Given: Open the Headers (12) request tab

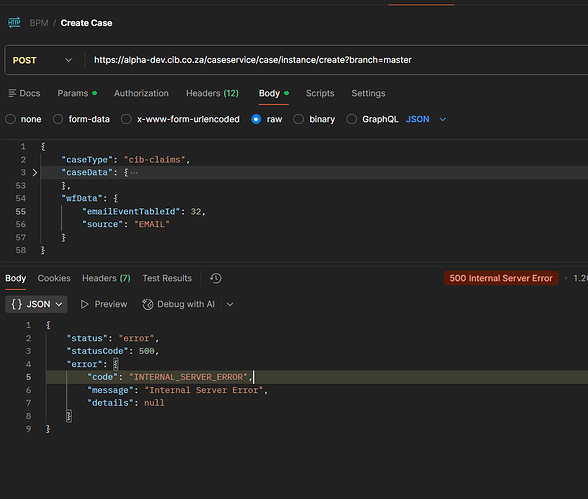Looking at the screenshot, I should point(212,93).
